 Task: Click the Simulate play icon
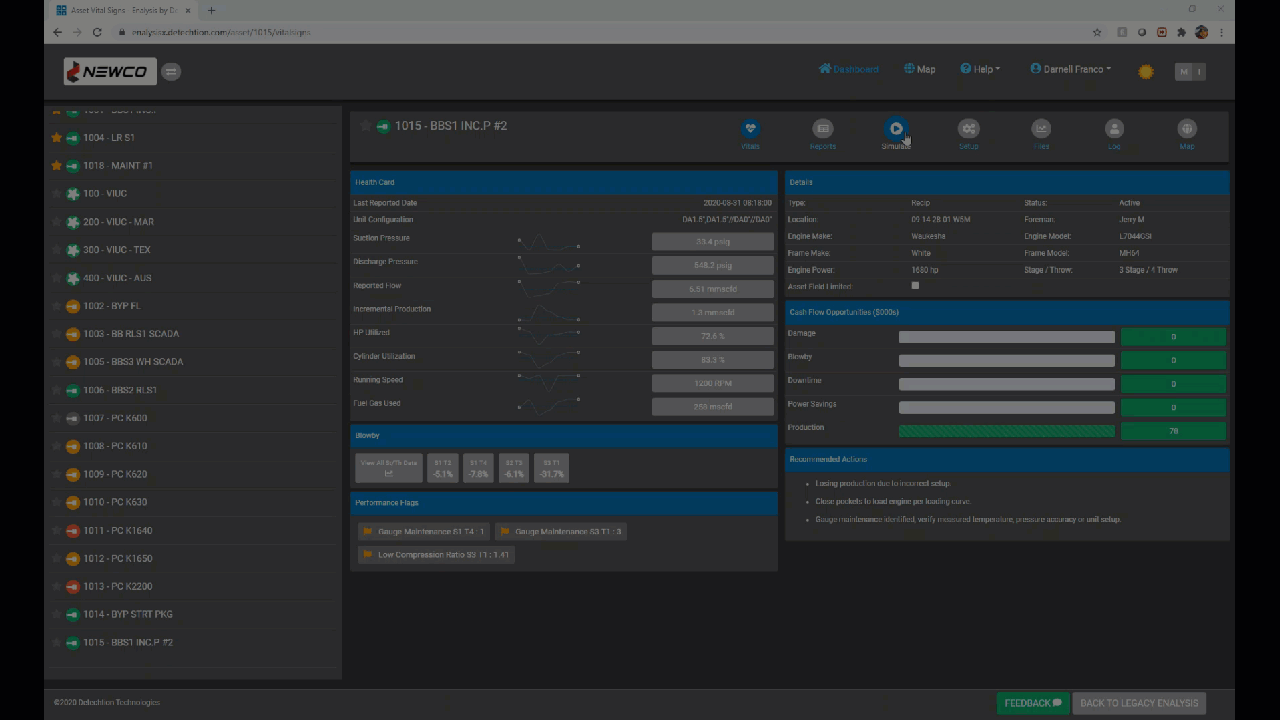pos(896,128)
